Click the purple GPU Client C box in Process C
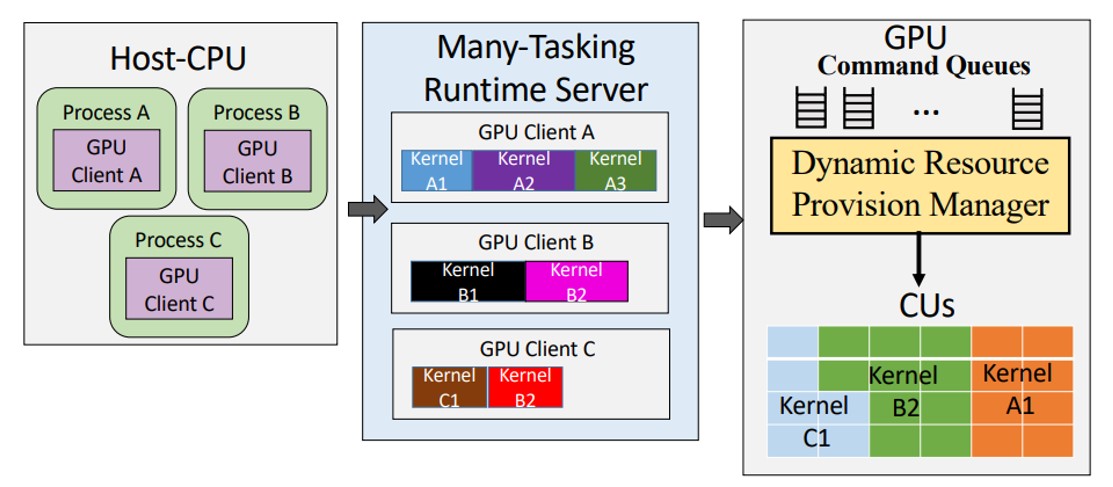Viewport: 1113px width, 487px height. click(x=179, y=289)
